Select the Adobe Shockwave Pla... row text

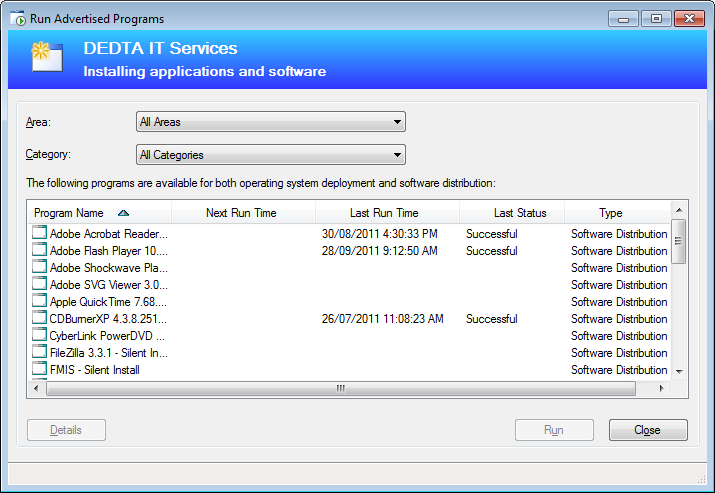(x=109, y=268)
